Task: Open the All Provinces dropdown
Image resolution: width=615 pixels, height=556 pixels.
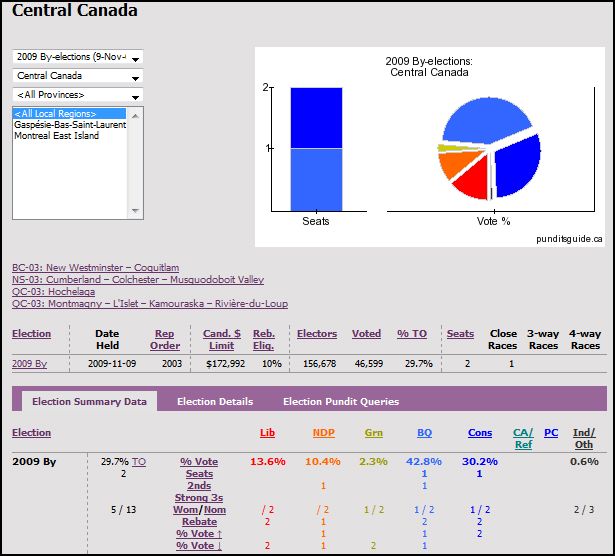Action: point(78,95)
